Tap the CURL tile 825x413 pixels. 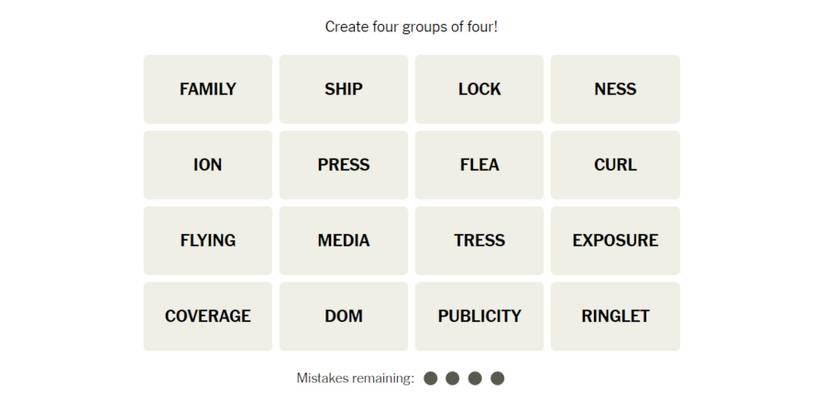click(x=615, y=165)
